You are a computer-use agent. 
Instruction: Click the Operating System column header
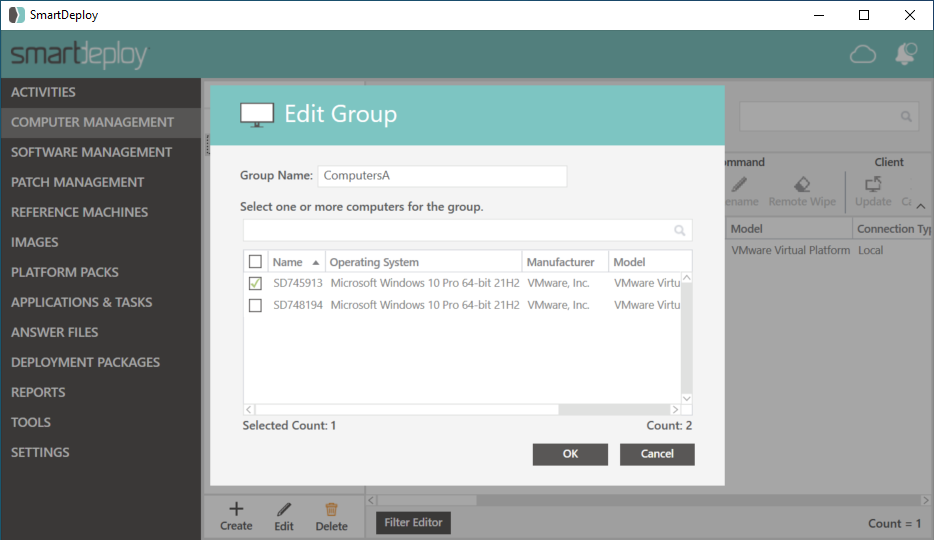coord(424,262)
